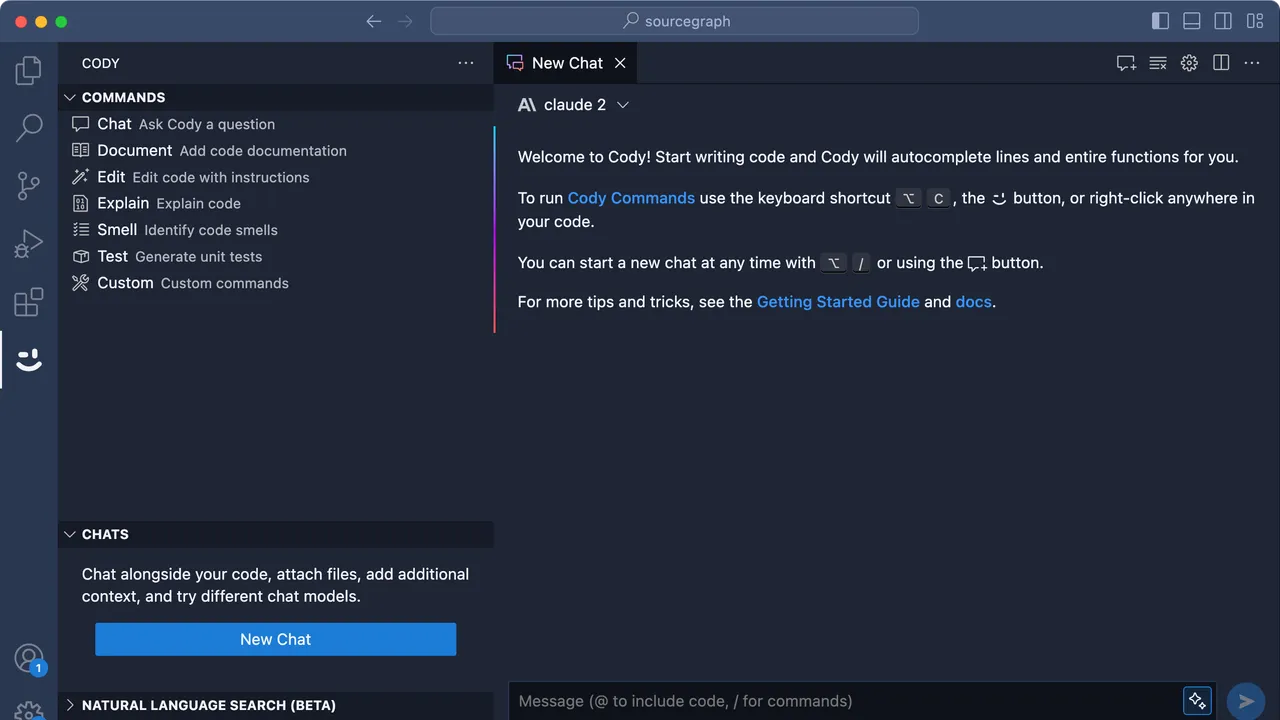
Task: Go forward with the navigation arrow
Action: click(x=405, y=21)
